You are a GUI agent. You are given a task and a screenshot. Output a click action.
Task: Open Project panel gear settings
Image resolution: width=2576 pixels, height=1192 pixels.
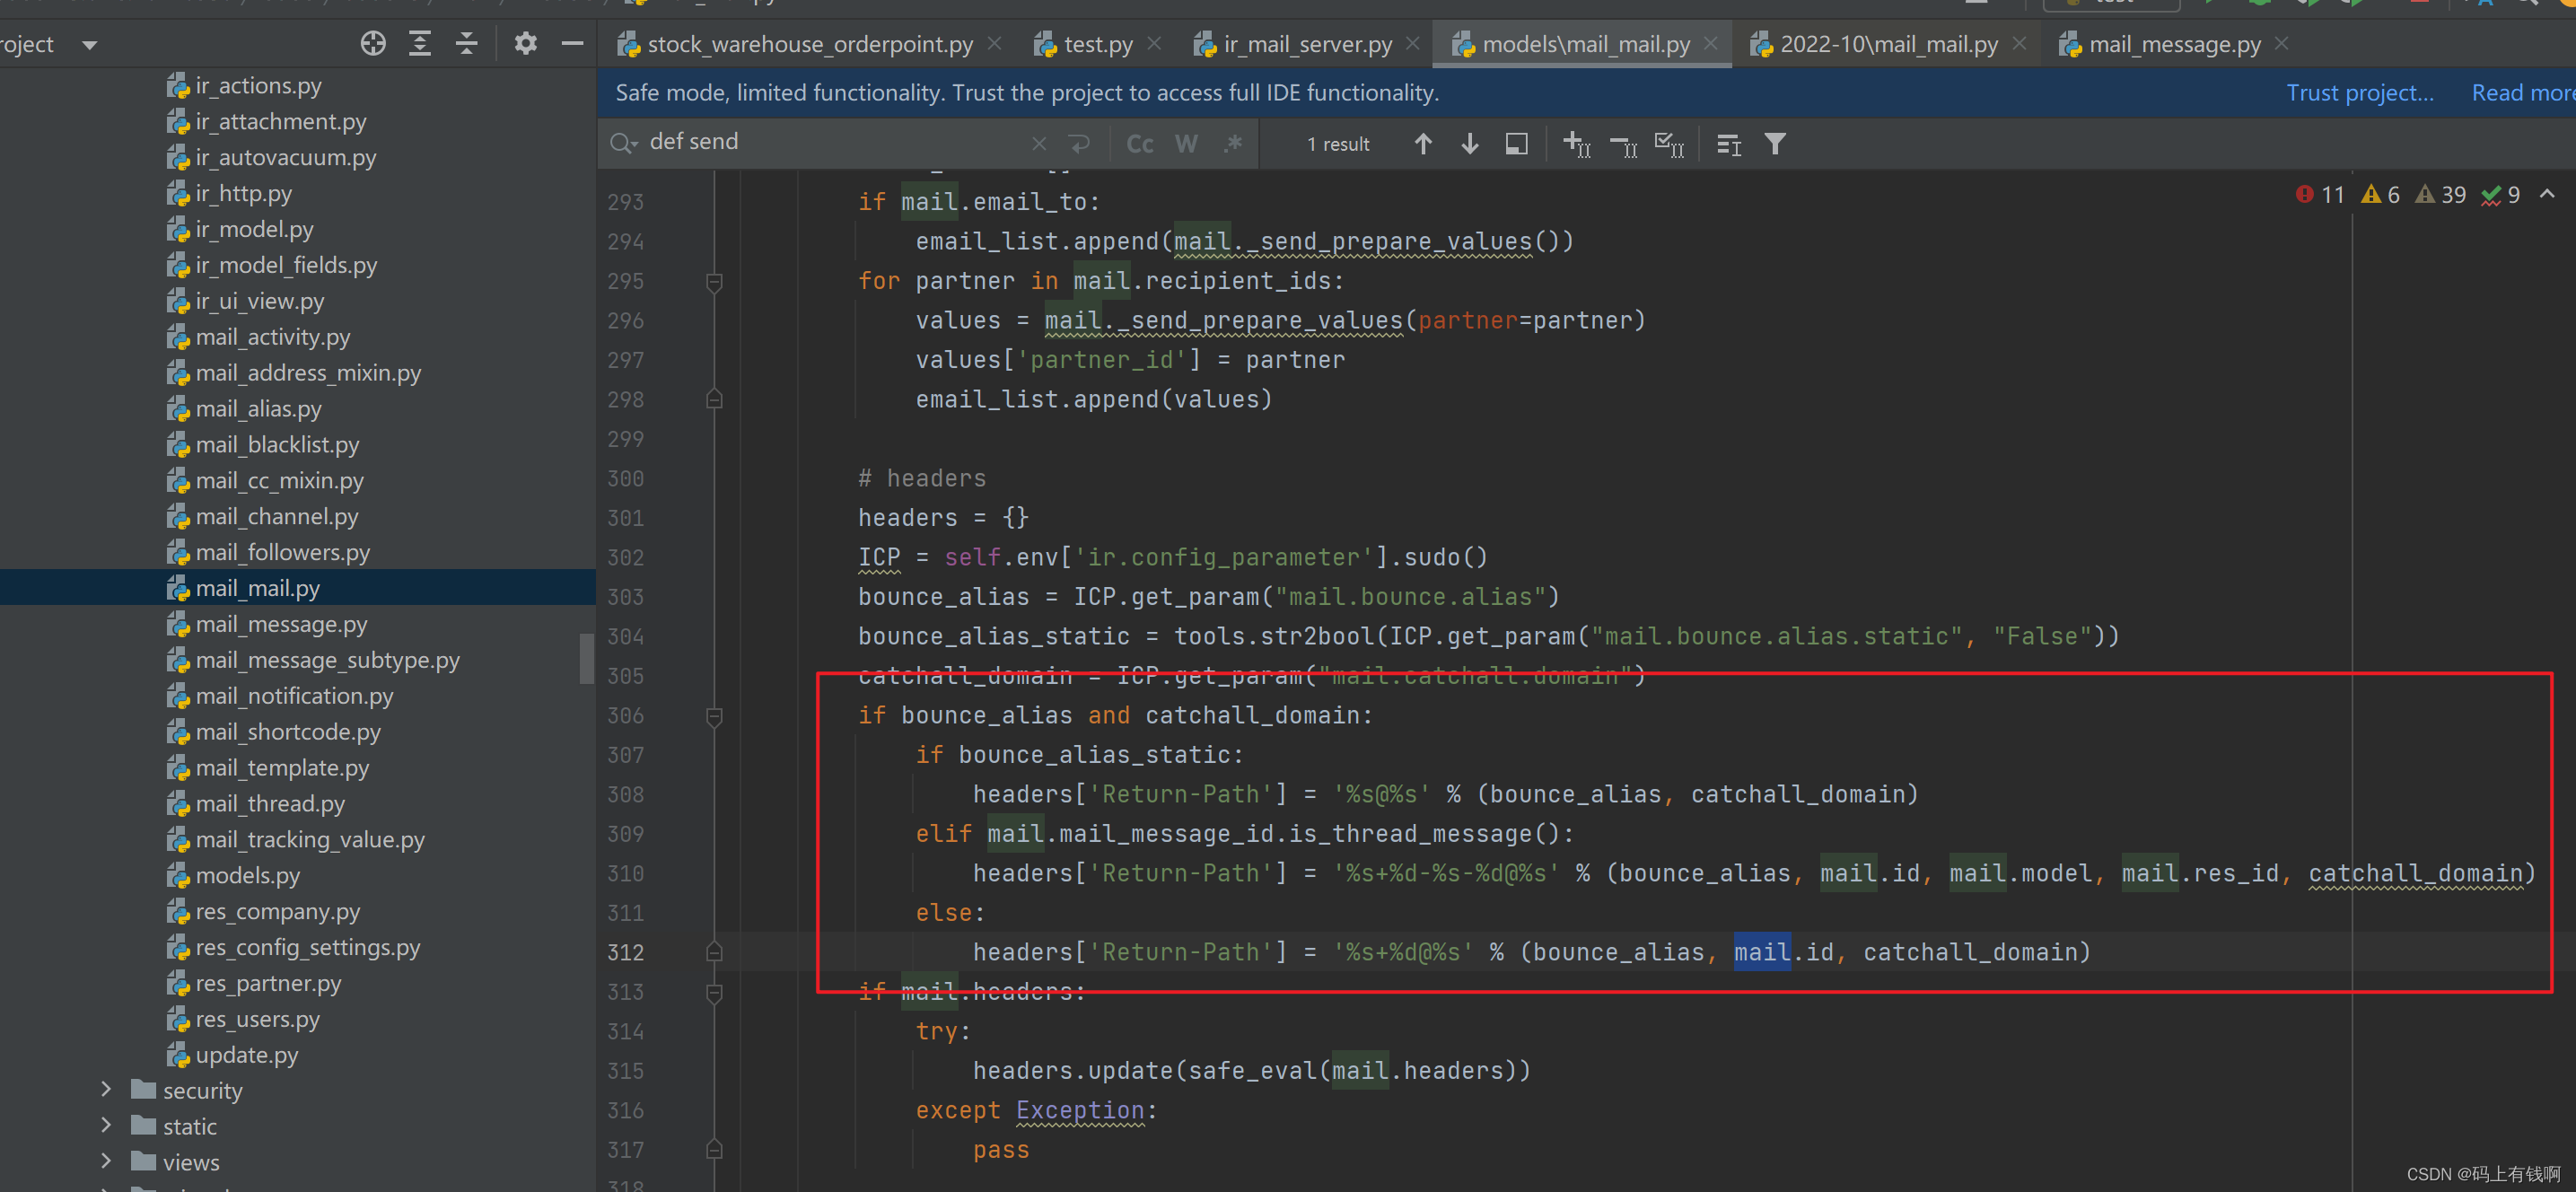(x=525, y=44)
